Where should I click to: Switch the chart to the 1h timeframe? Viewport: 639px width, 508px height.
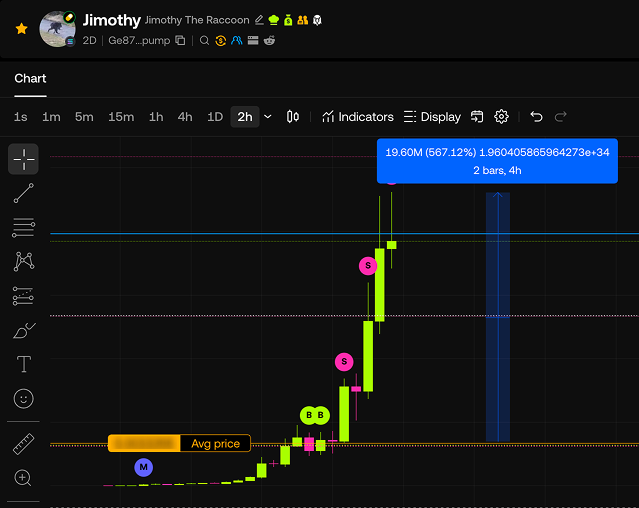click(156, 117)
